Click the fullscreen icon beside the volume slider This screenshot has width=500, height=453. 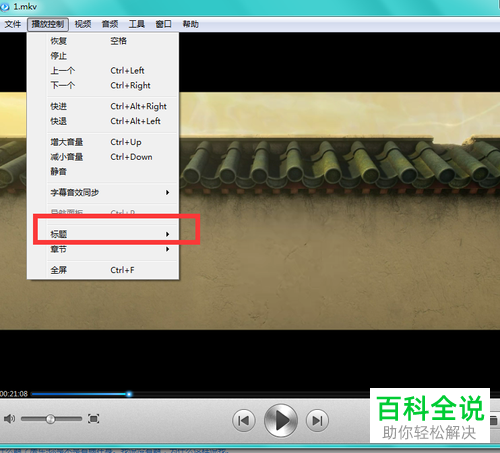pyautogui.click(x=93, y=419)
